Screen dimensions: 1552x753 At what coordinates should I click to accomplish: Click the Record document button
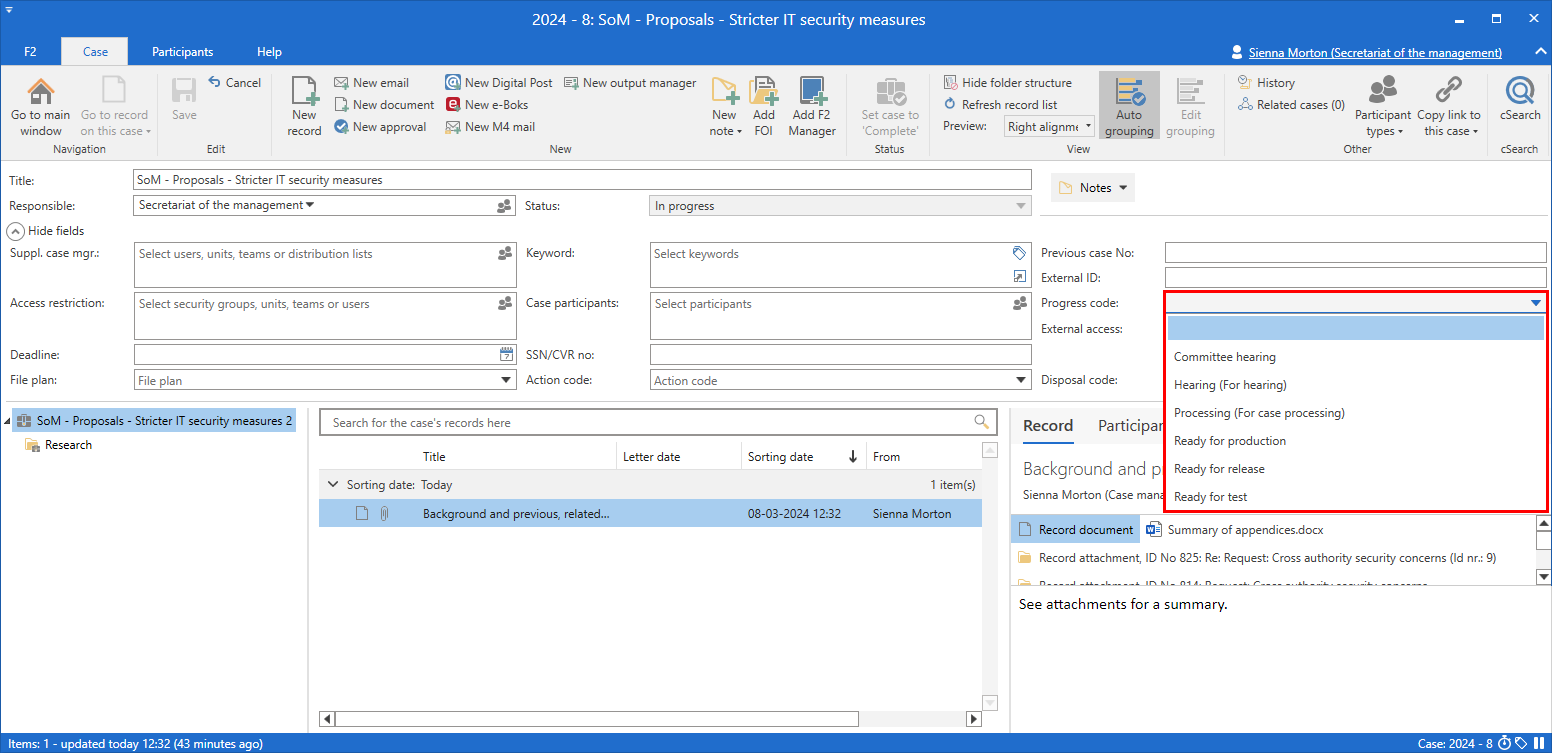tap(1076, 530)
